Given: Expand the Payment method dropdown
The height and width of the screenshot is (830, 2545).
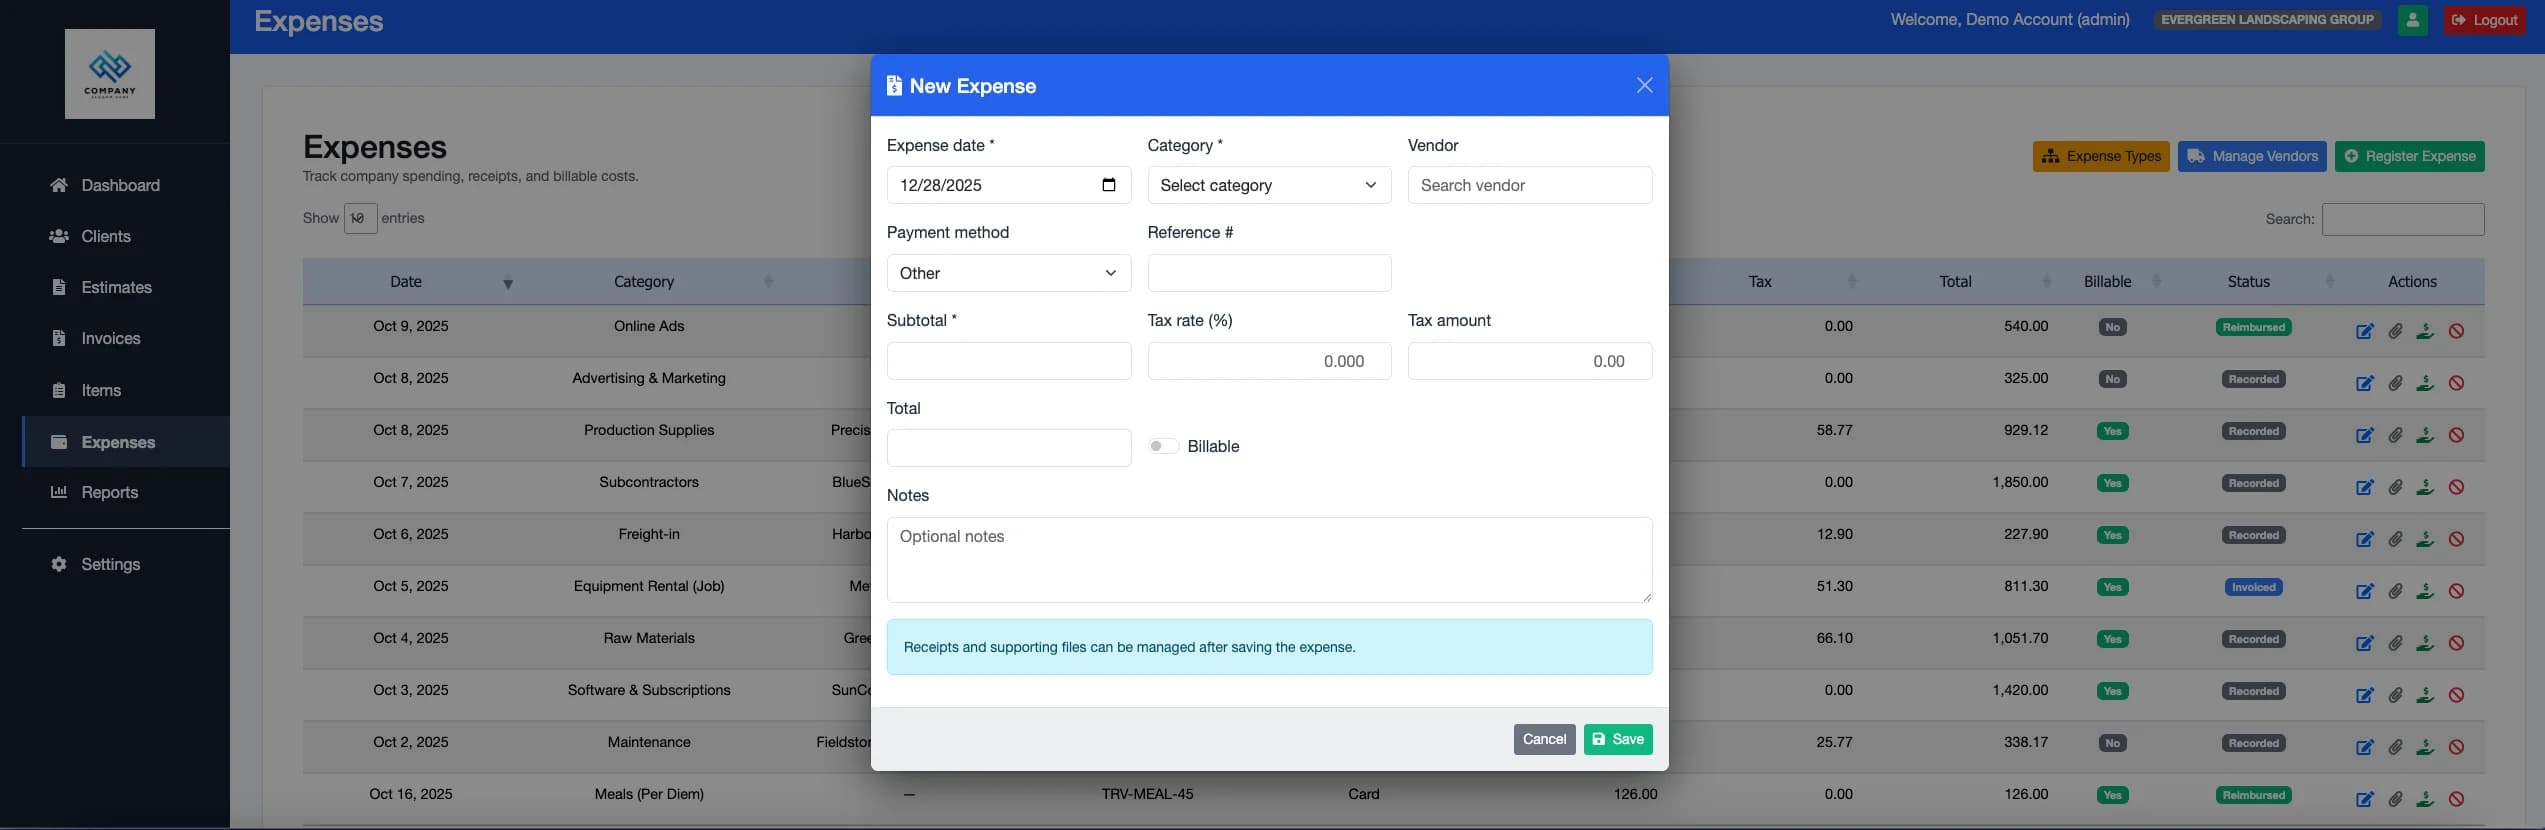Looking at the screenshot, I should pyautogui.click(x=1008, y=274).
